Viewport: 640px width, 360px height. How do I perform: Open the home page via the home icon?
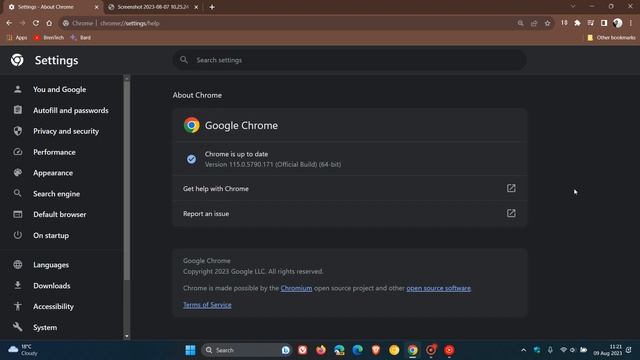click(49, 23)
